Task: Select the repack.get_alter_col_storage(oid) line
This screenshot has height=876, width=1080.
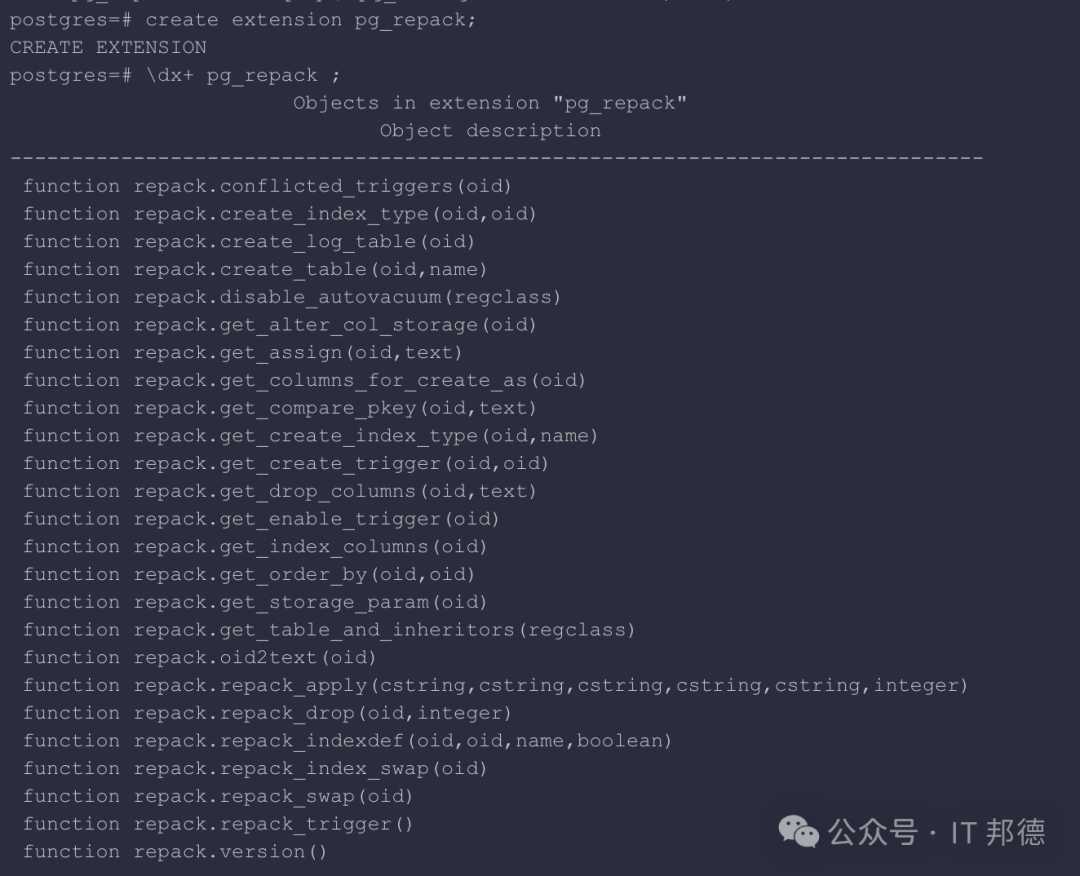Action: [x=280, y=325]
